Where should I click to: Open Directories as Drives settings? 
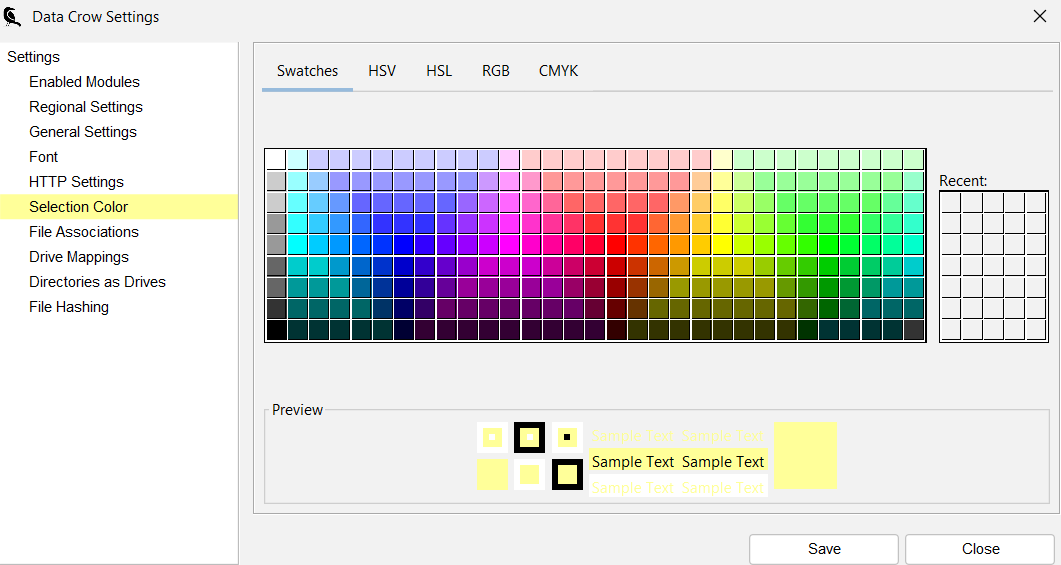point(97,282)
